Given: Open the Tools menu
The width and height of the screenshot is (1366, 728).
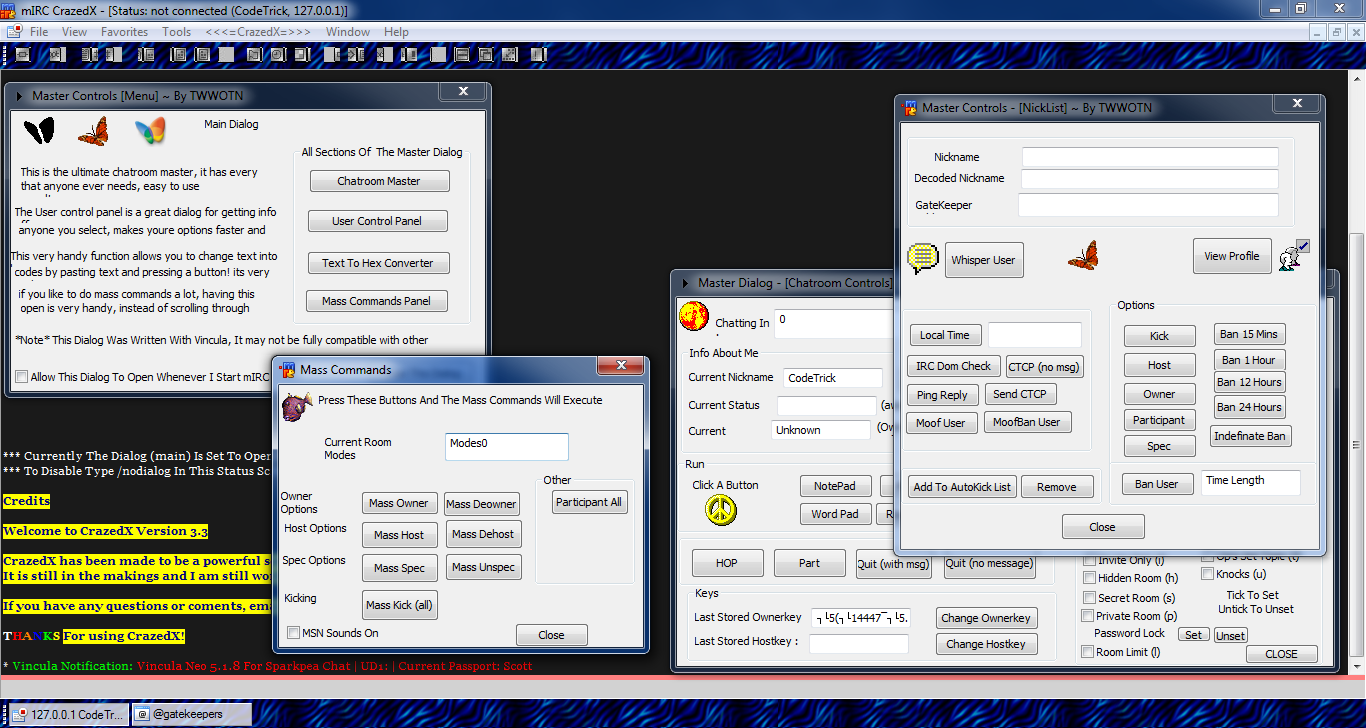Looking at the screenshot, I should pyautogui.click(x=177, y=32).
